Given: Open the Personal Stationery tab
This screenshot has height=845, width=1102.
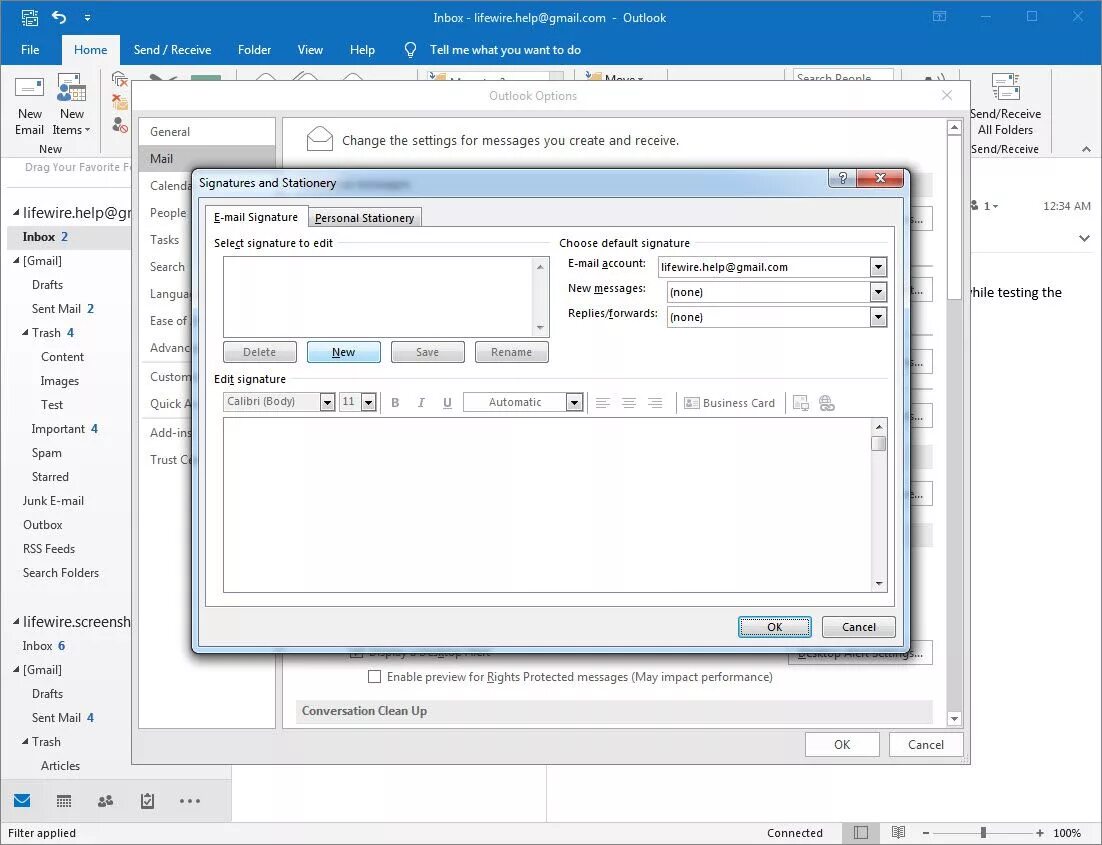Looking at the screenshot, I should 365,218.
